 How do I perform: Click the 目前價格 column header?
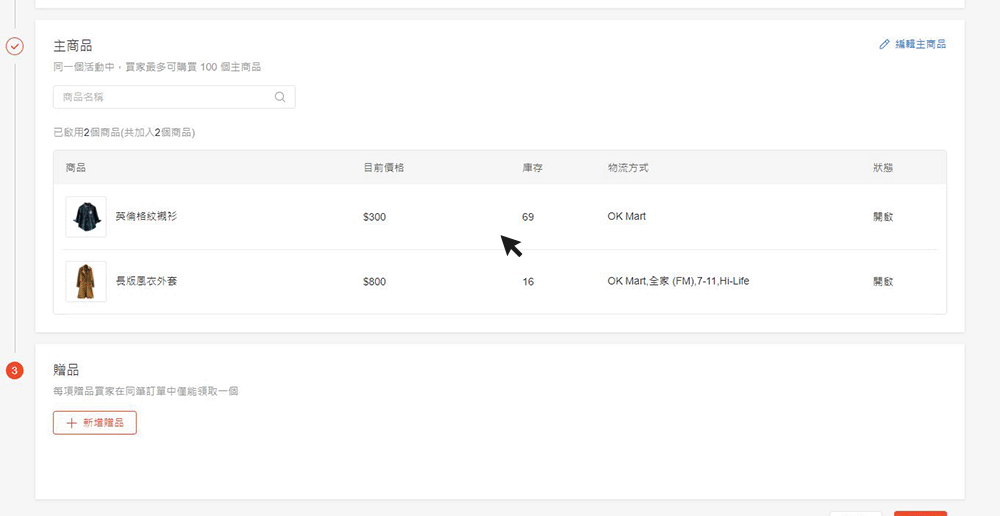(383, 167)
